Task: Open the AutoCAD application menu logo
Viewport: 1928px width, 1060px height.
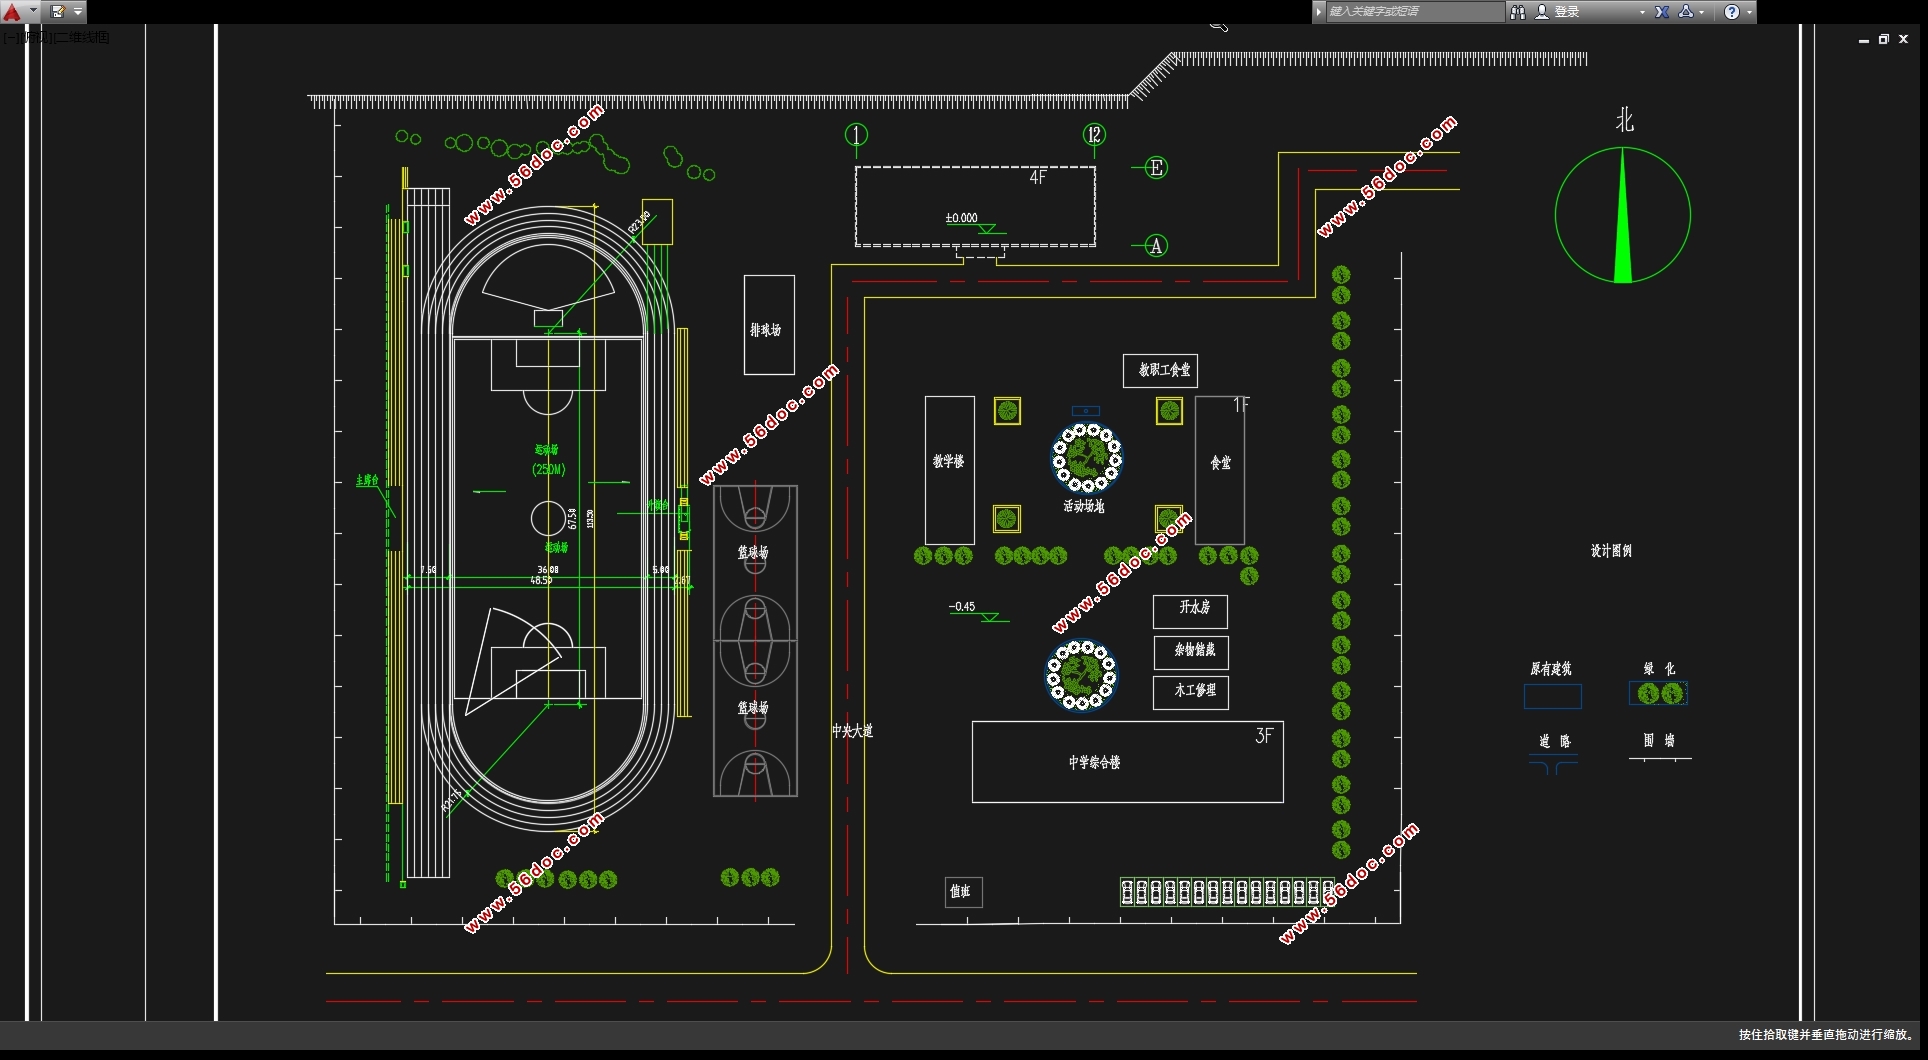Action: [x=12, y=12]
